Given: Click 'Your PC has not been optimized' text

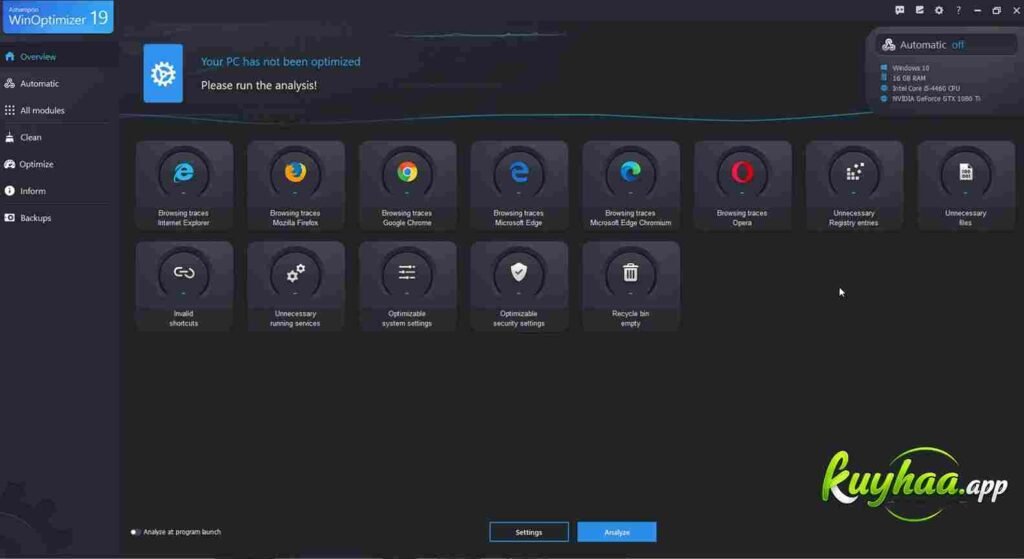Looking at the screenshot, I should point(280,61).
